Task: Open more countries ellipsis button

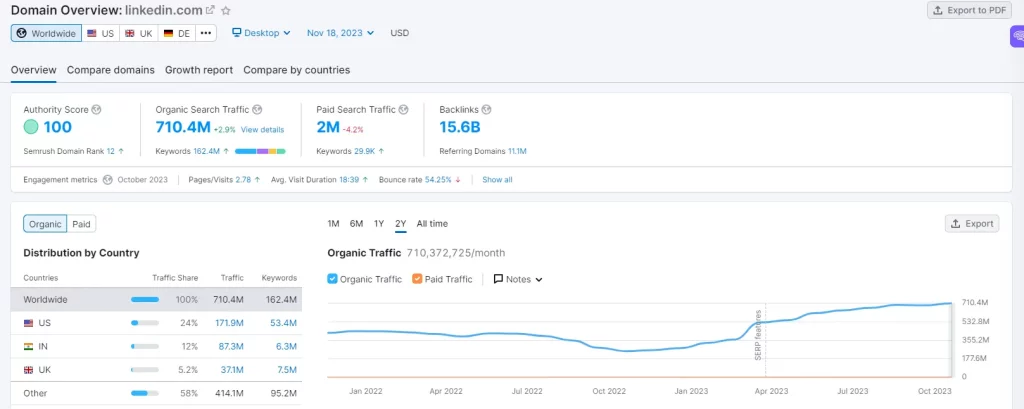Action: pyautogui.click(x=206, y=33)
